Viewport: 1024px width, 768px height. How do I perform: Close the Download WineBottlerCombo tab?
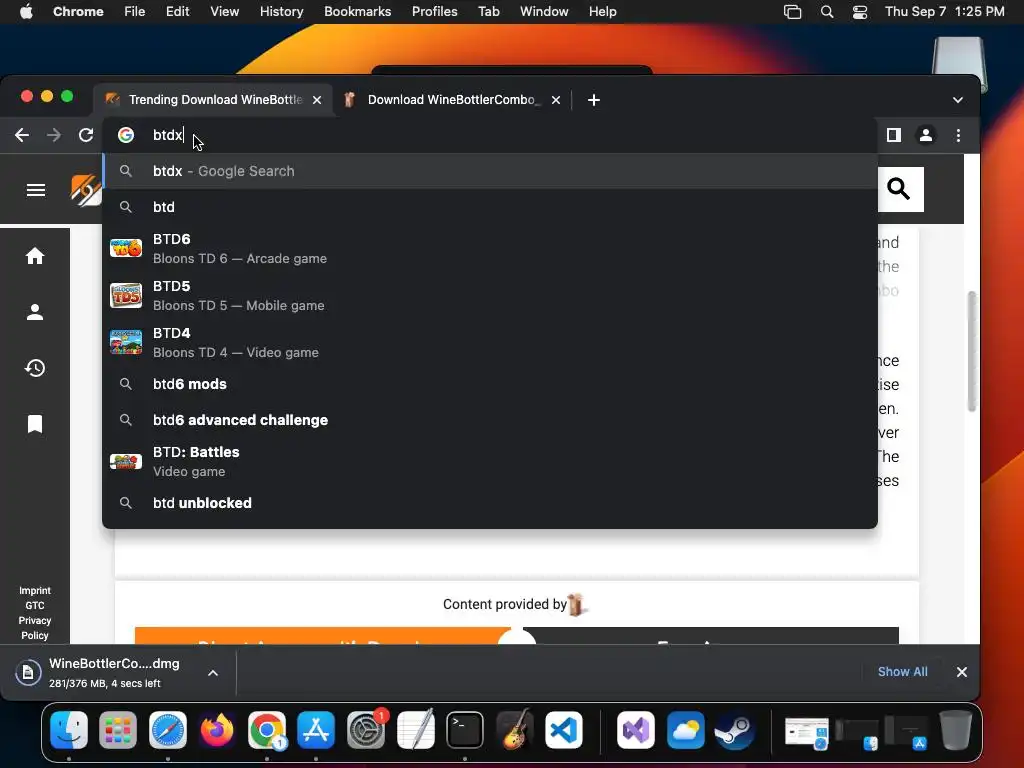click(x=556, y=100)
